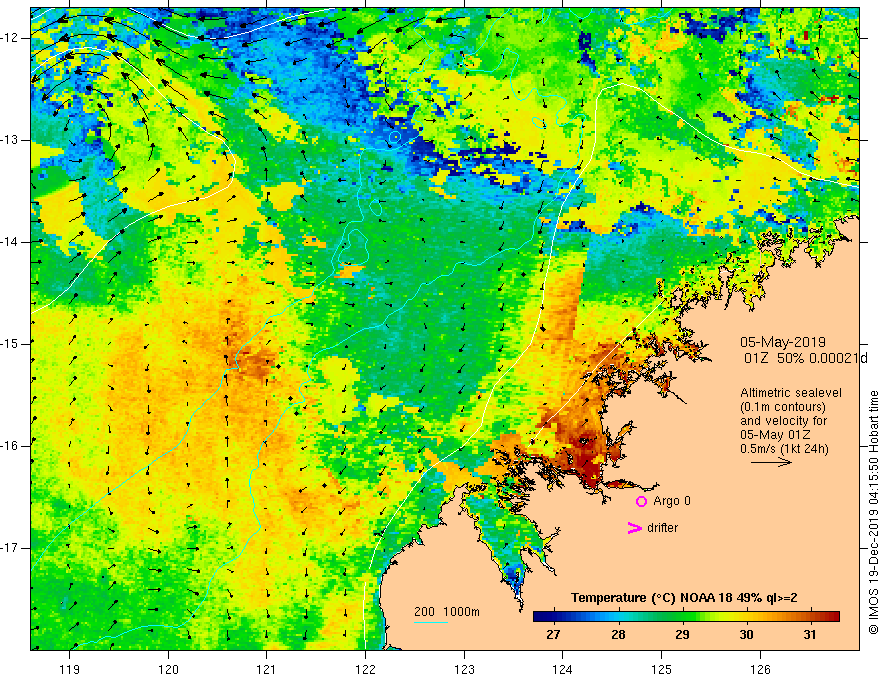Click the longitude 125 axis label
The width and height of the screenshot is (880, 680).
point(661,669)
